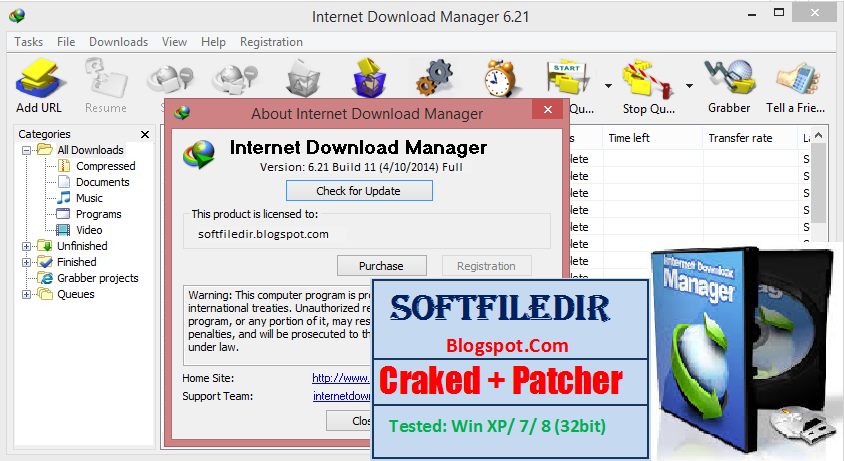Select All Downloads in the category tree
This screenshot has height=461, width=844.
pyautogui.click(x=90, y=150)
